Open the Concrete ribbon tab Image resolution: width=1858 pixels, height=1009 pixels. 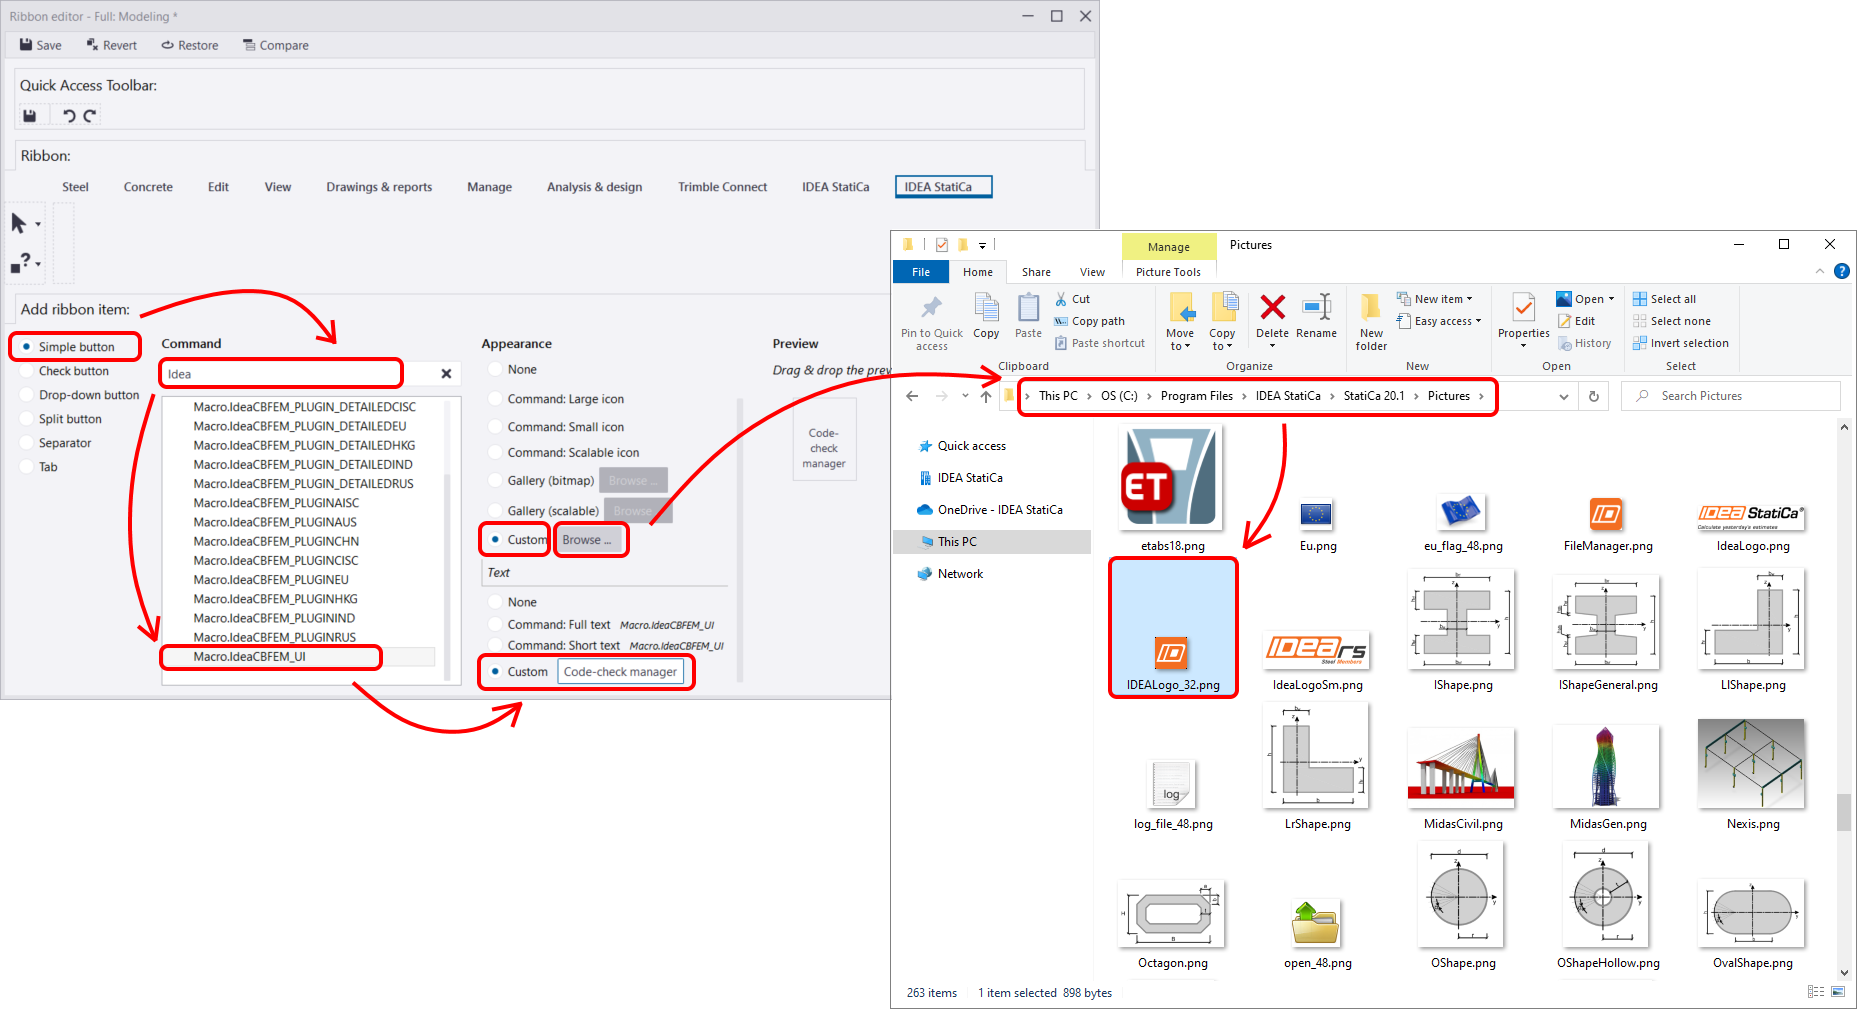click(x=148, y=187)
